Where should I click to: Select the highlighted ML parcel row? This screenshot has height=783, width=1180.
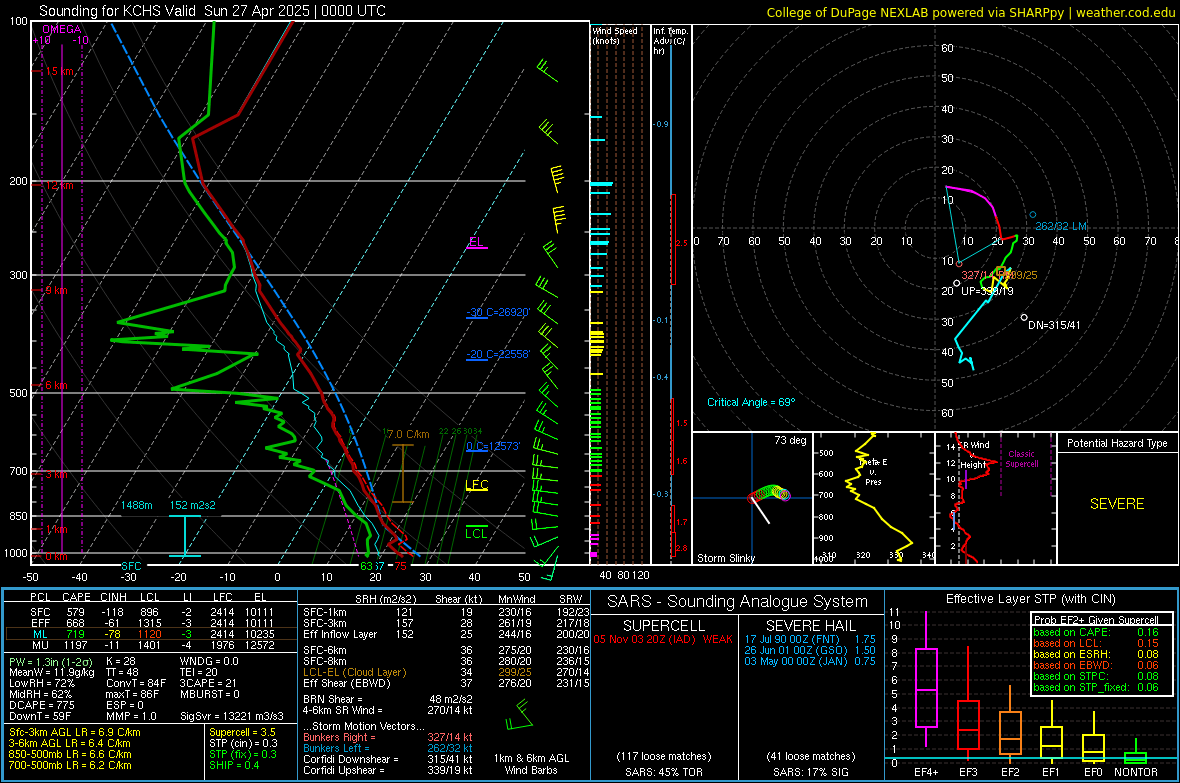[151, 634]
